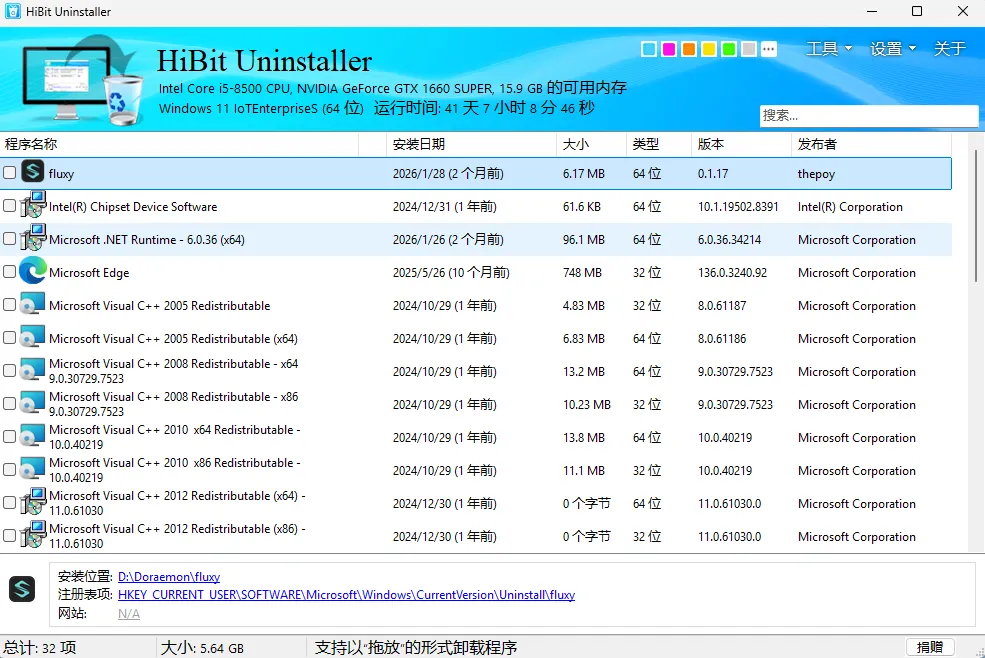Select Intel(R) Corporation publisher cell
985x658 pixels.
click(850, 207)
